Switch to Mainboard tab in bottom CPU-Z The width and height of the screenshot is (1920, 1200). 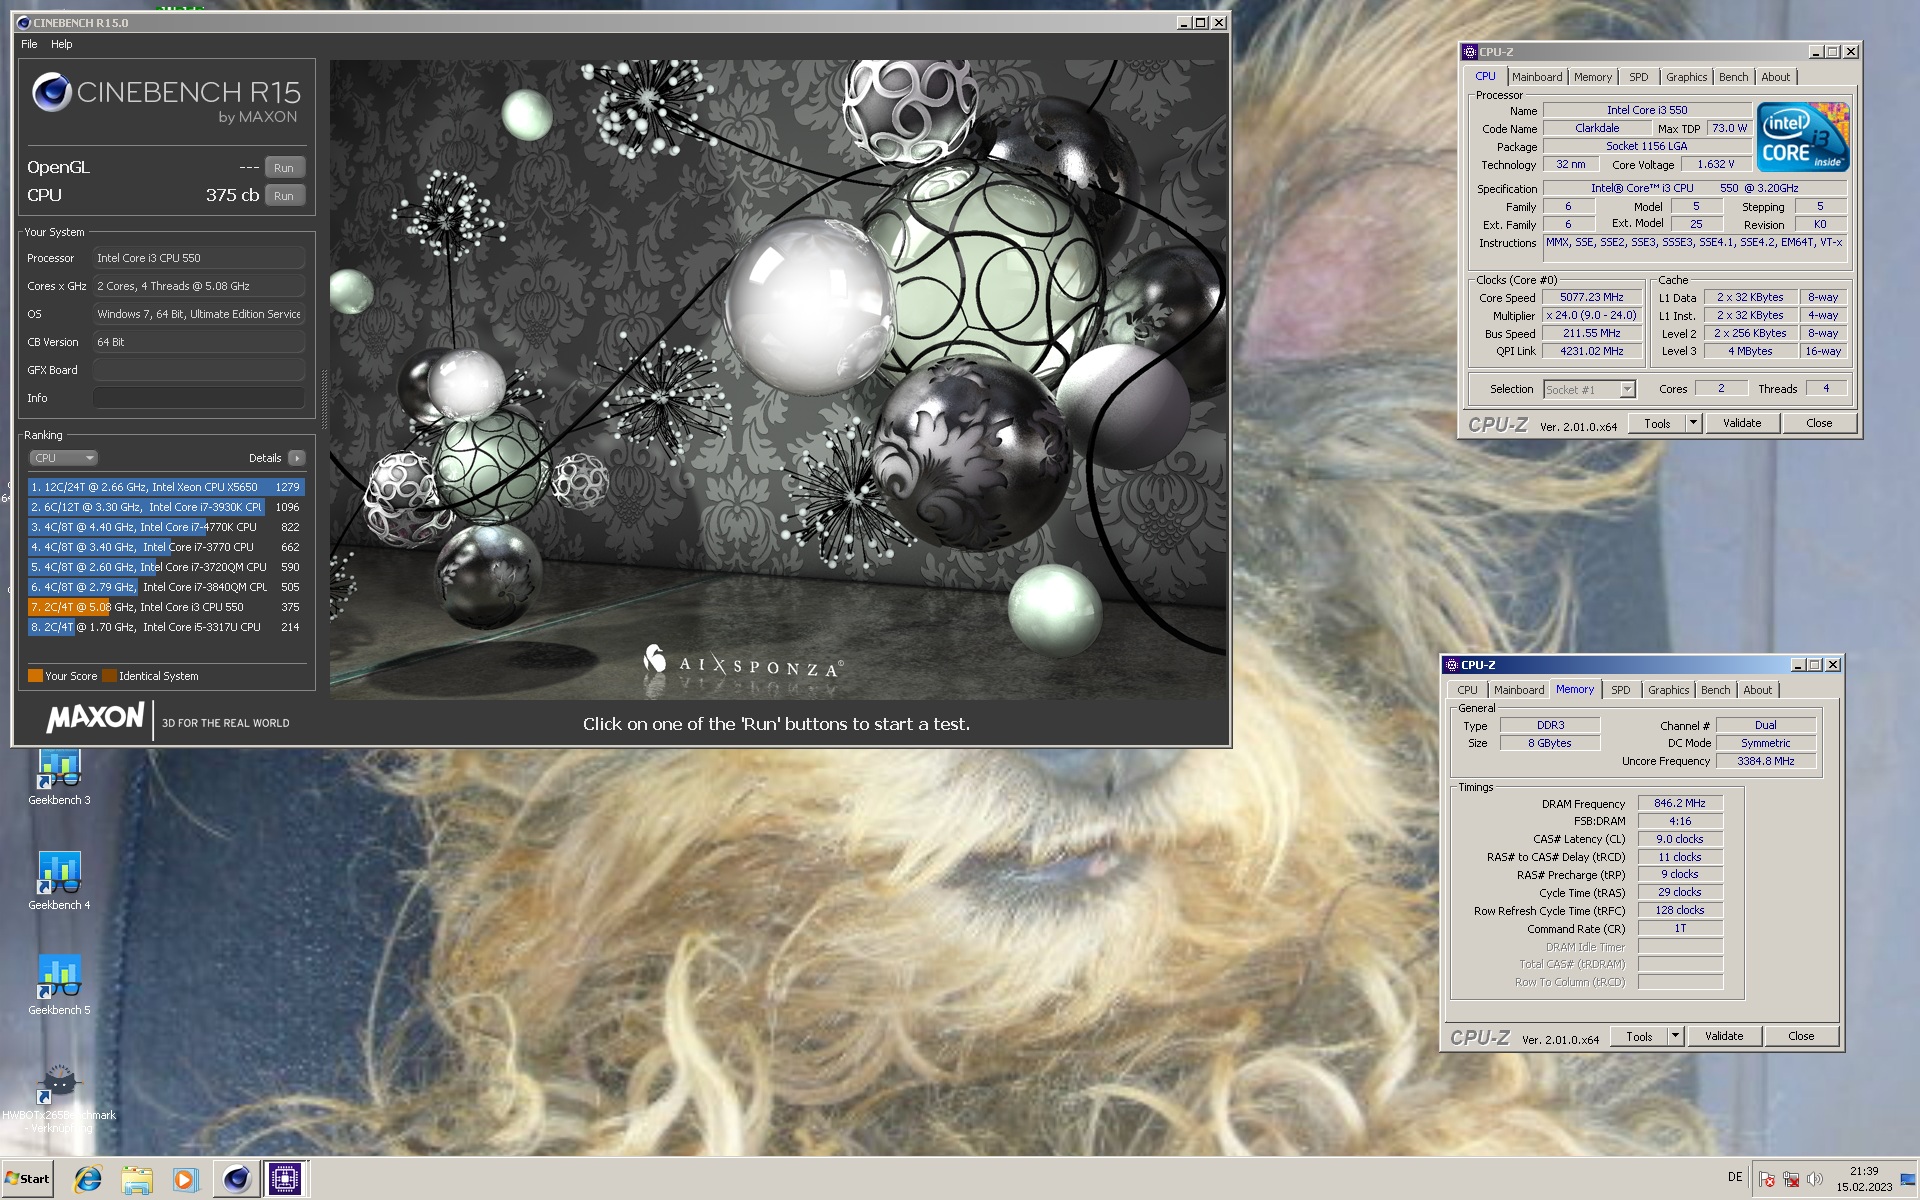point(1519,690)
